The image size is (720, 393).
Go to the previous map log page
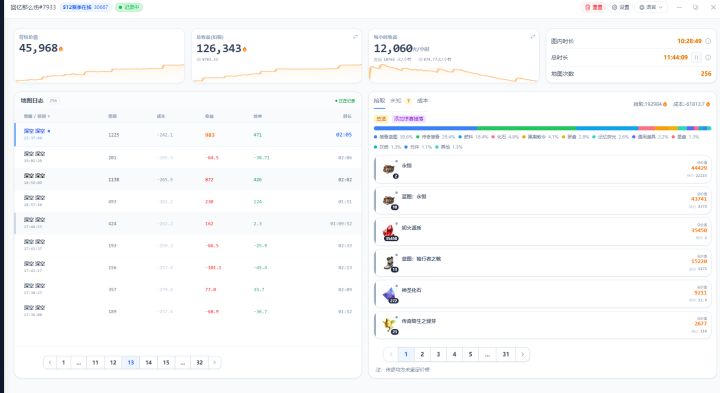click(x=50, y=362)
